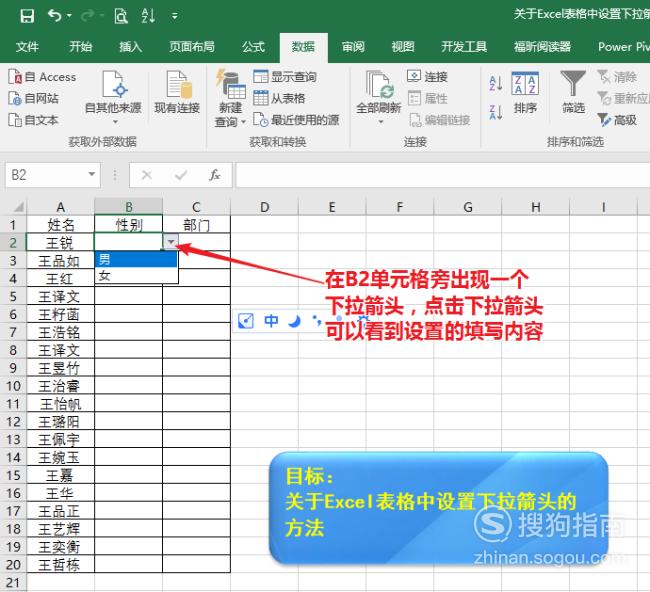
Task: Click 清除 filter
Action: pyautogui.click(x=617, y=77)
